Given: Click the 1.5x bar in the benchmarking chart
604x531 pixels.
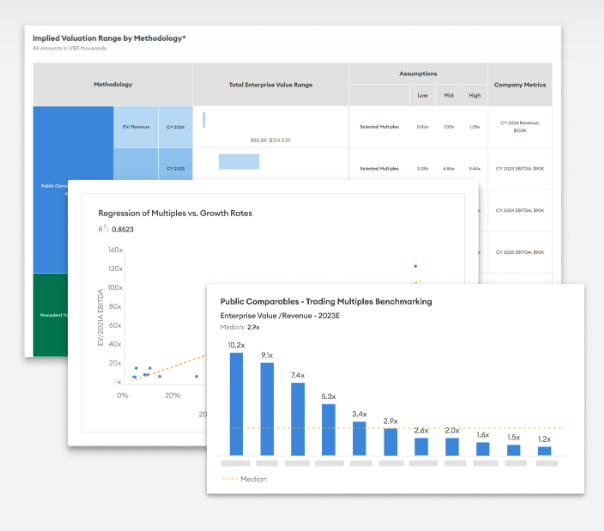Looking at the screenshot, I should [513, 450].
